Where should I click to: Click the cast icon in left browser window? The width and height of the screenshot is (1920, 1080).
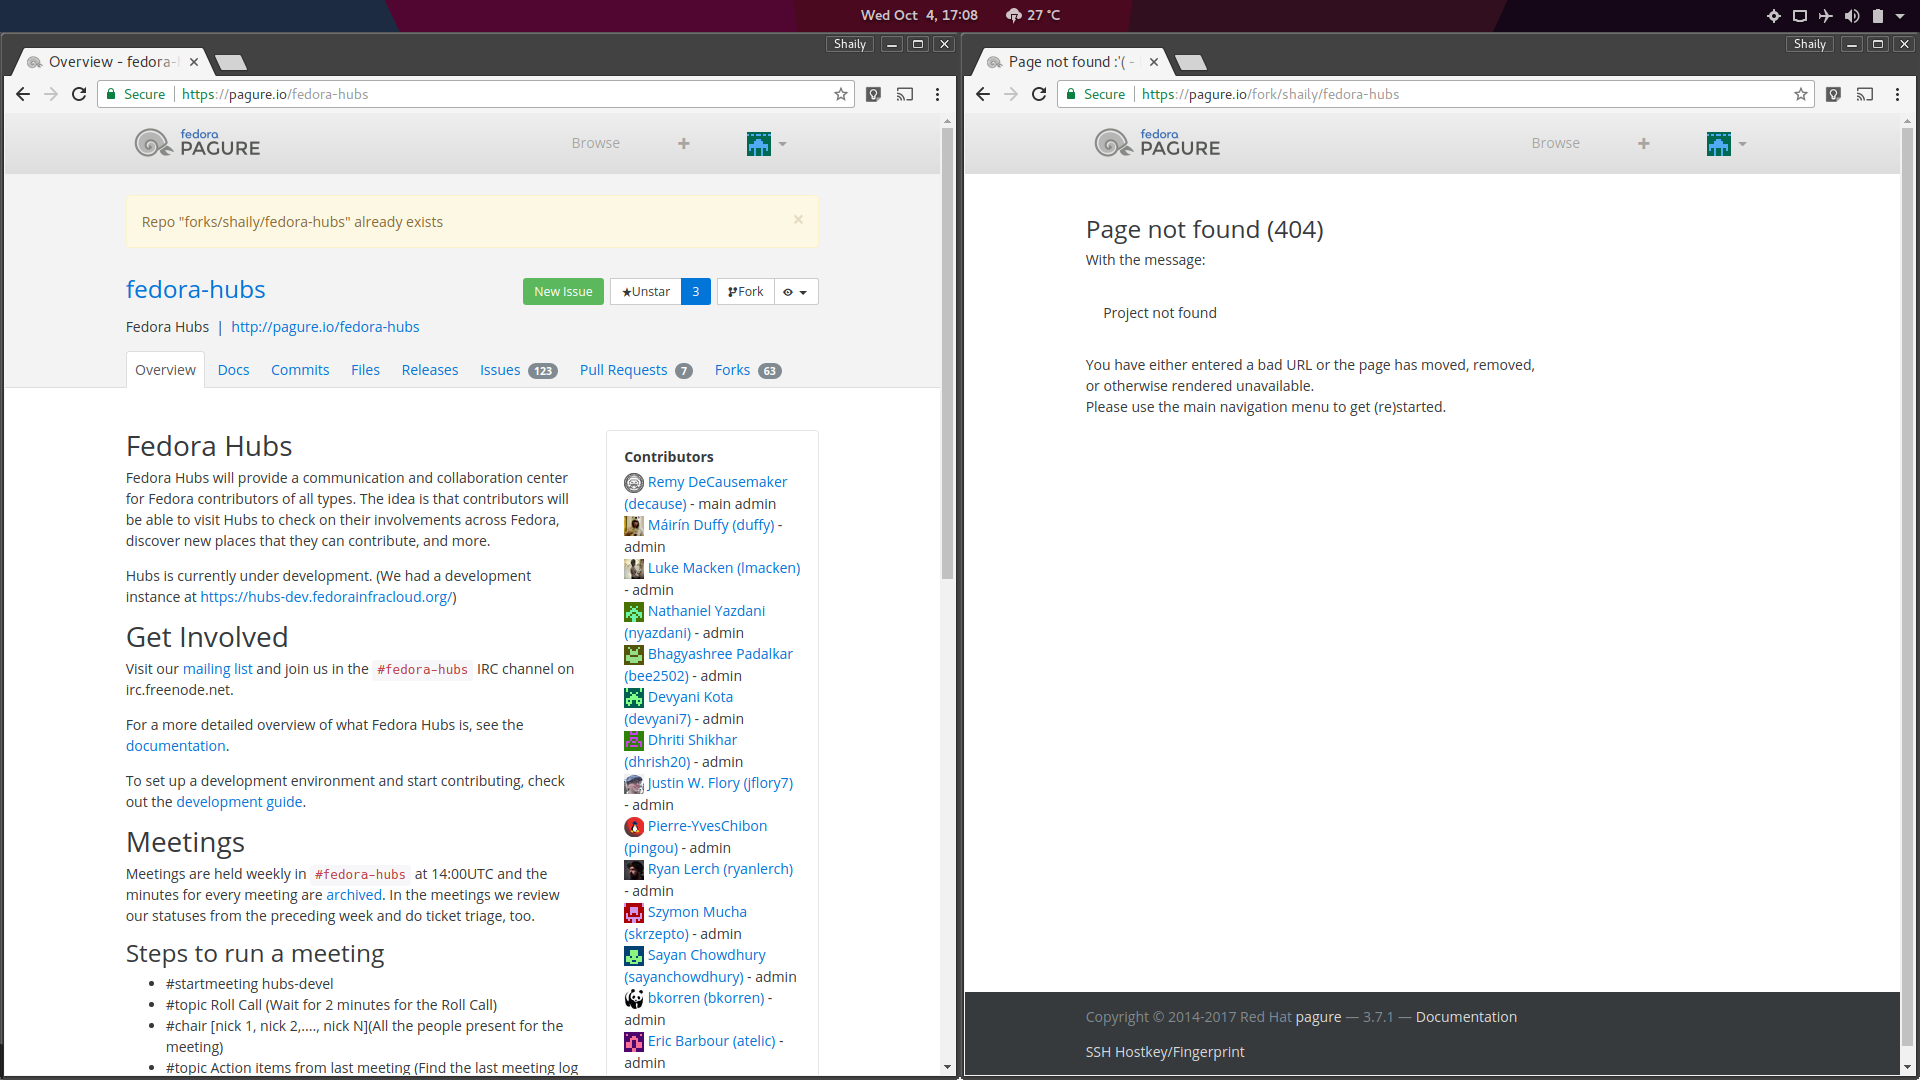tap(905, 94)
